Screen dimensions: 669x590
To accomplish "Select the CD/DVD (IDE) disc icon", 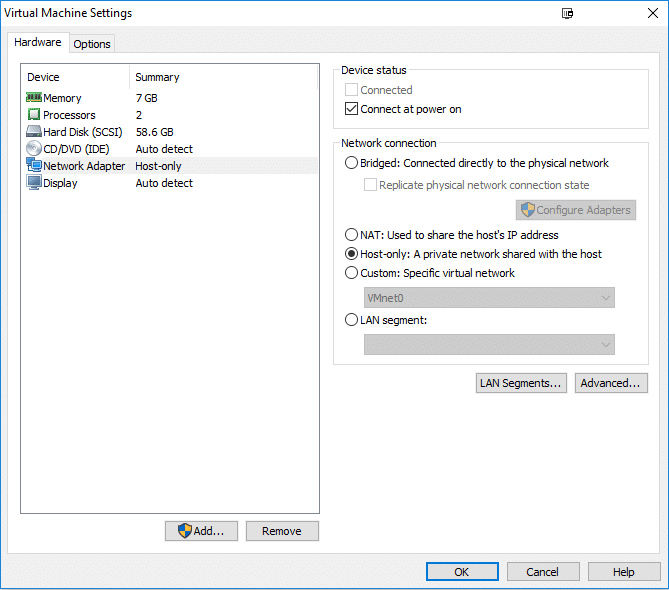I will 33,149.
